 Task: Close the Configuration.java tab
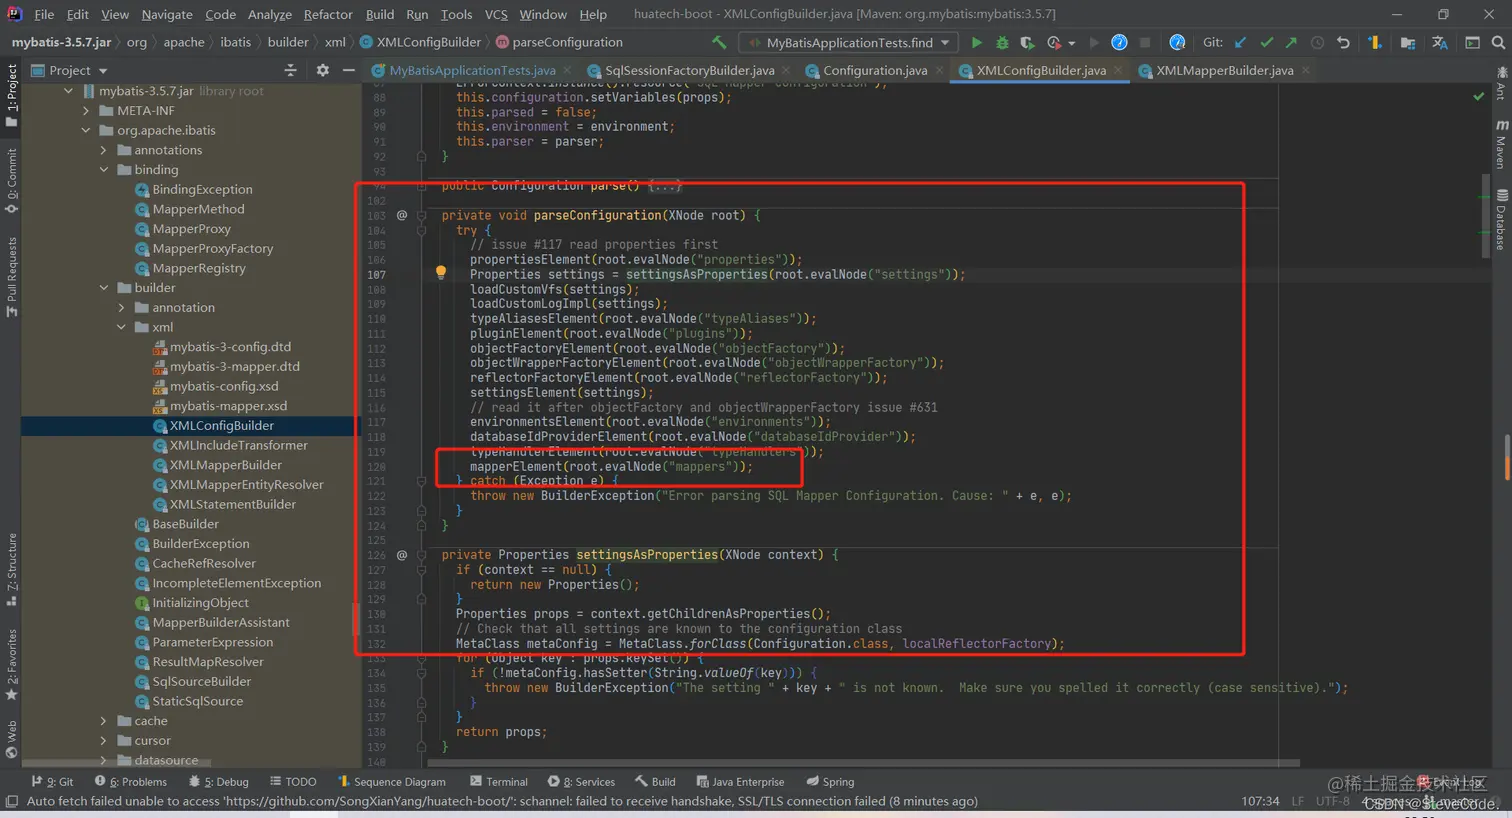(x=939, y=70)
